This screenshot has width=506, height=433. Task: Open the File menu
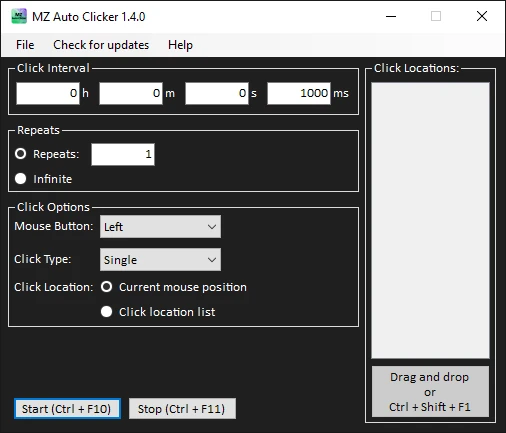[25, 45]
